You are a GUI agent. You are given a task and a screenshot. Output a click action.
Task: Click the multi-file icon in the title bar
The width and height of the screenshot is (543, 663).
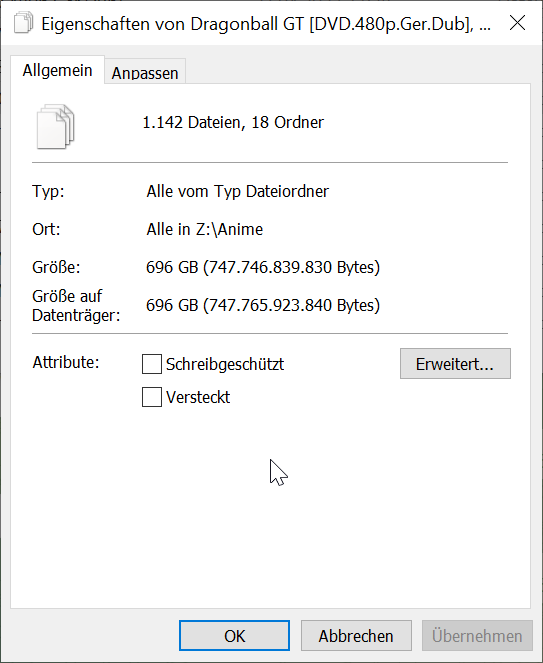tap(23, 23)
